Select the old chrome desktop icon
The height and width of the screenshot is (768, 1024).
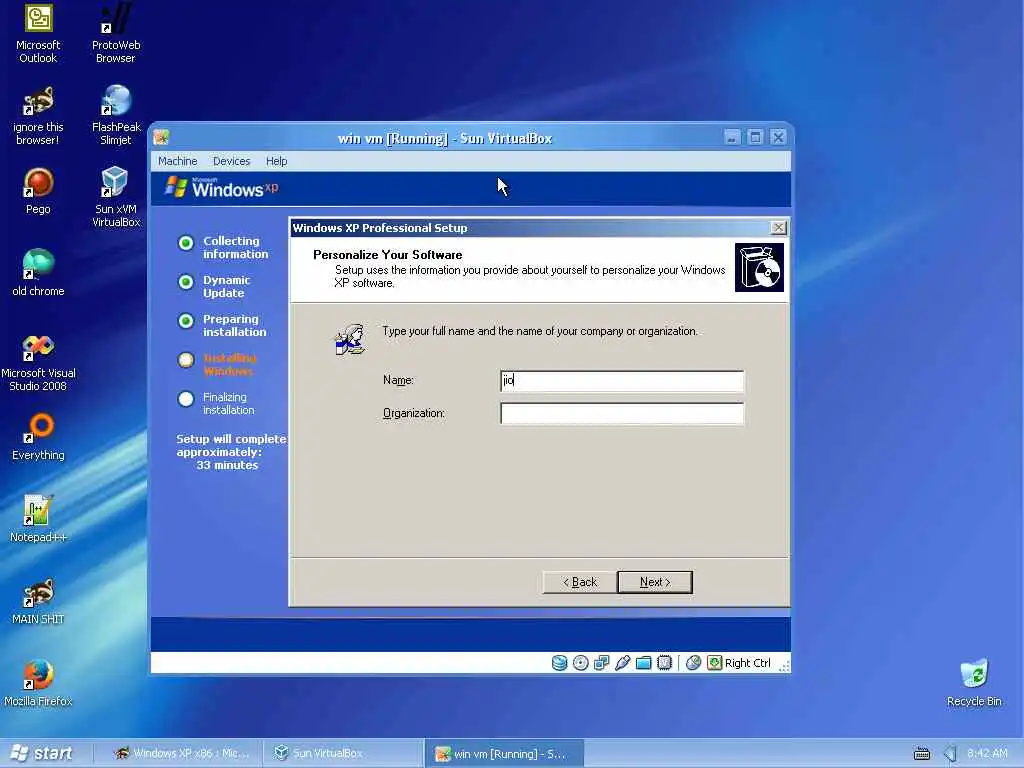(x=38, y=273)
